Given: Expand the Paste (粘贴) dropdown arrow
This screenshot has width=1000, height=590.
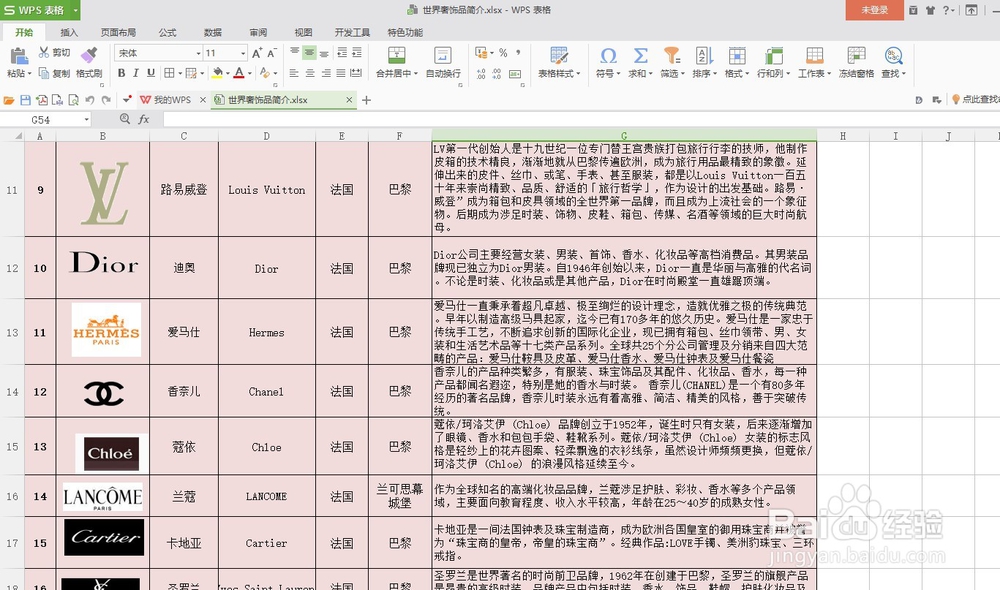Looking at the screenshot, I should (x=29, y=74).
